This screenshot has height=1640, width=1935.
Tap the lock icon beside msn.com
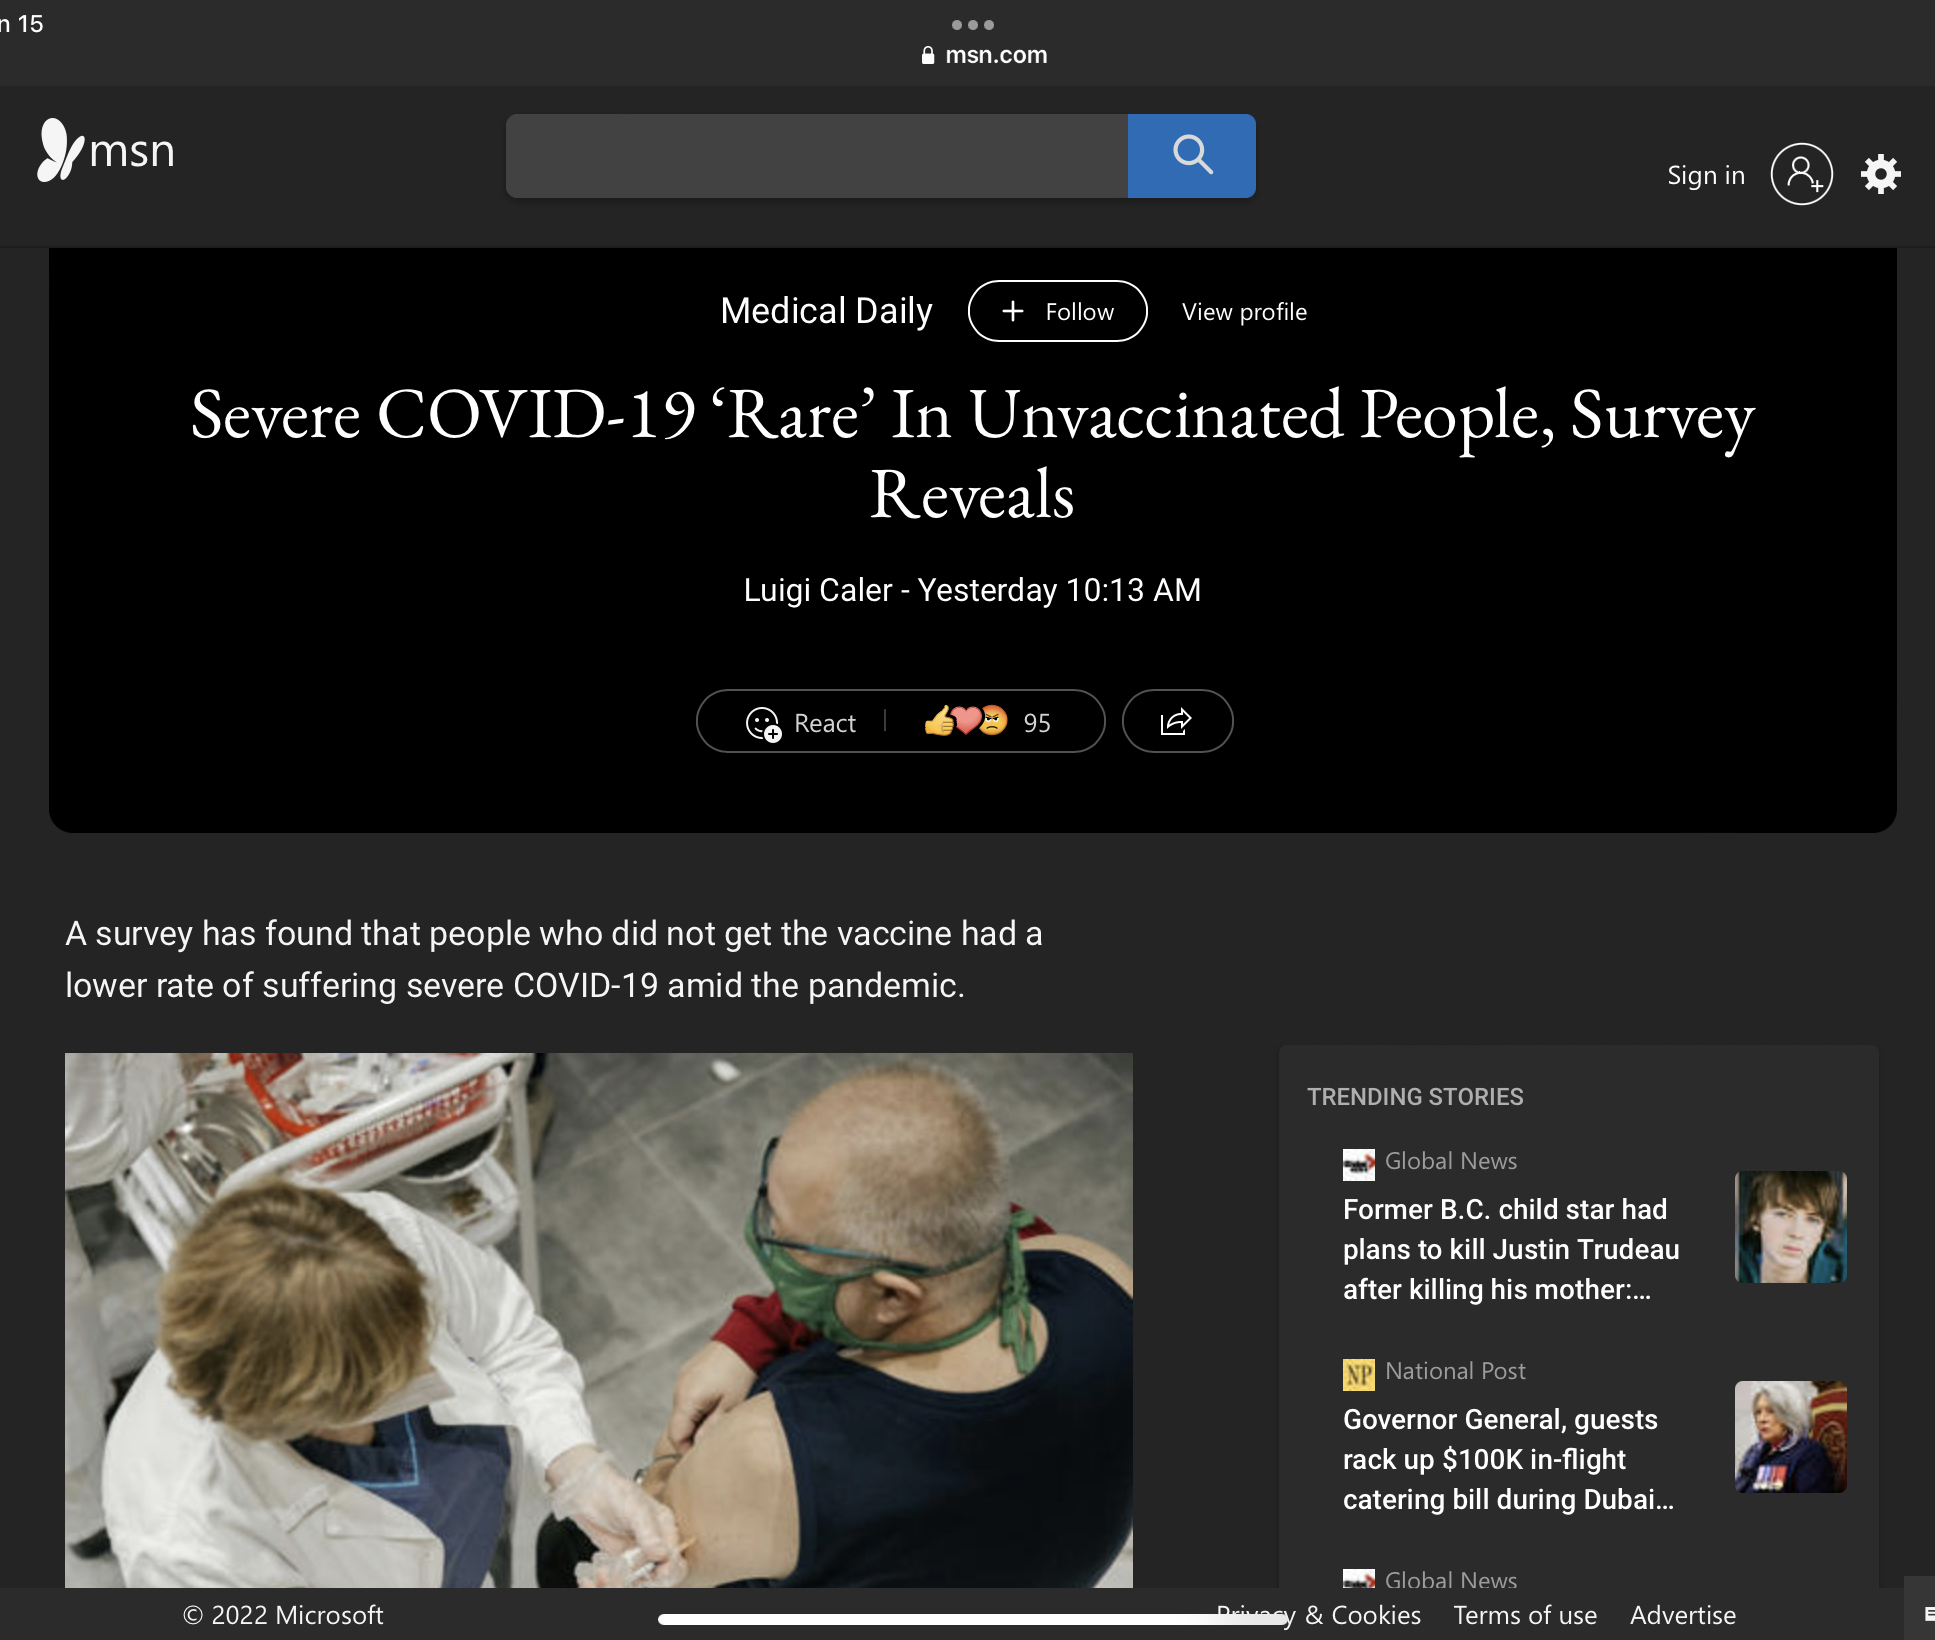pyautogui.click(x=927, y=55)
